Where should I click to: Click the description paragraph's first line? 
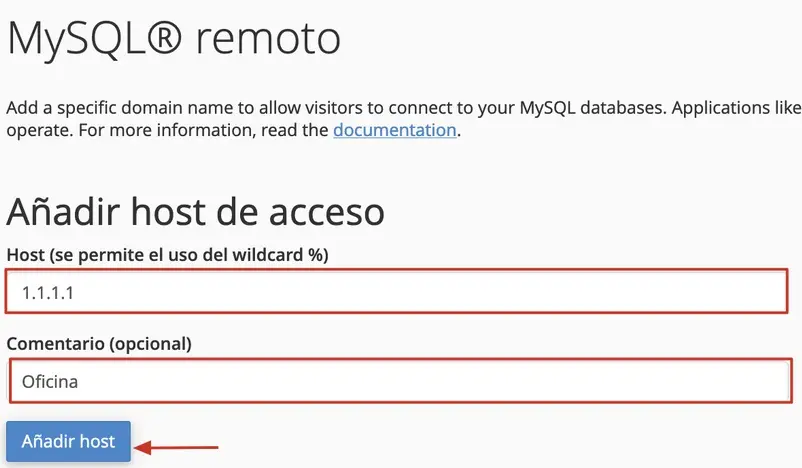(x=404, y=108)
